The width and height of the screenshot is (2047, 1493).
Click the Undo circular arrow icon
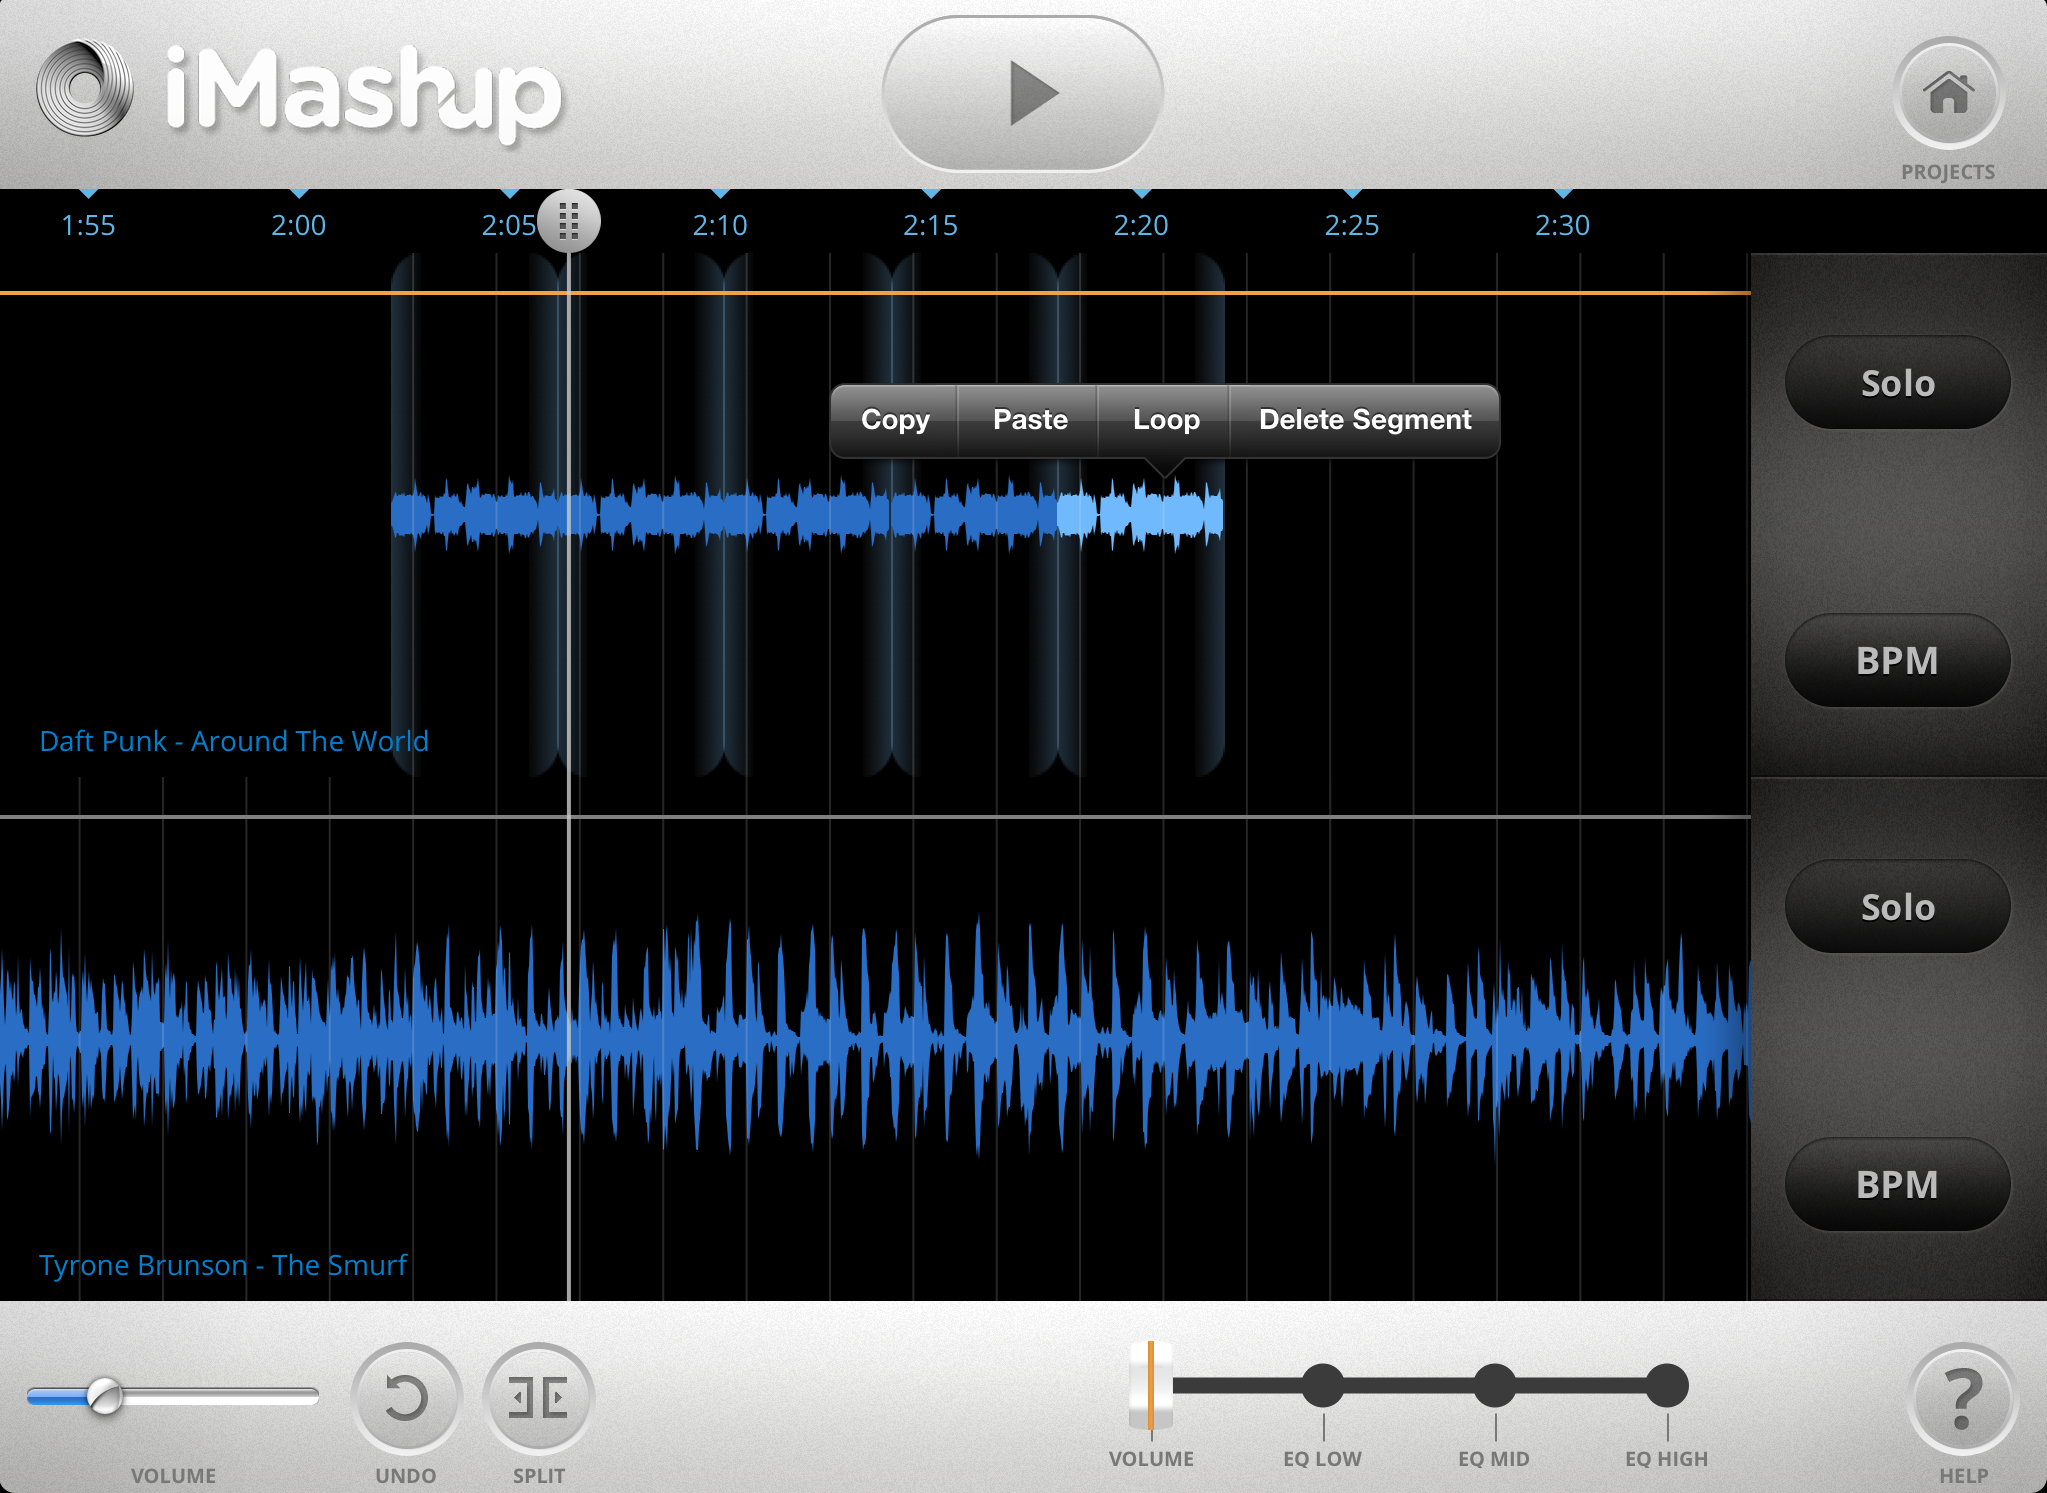point(406,1397)
